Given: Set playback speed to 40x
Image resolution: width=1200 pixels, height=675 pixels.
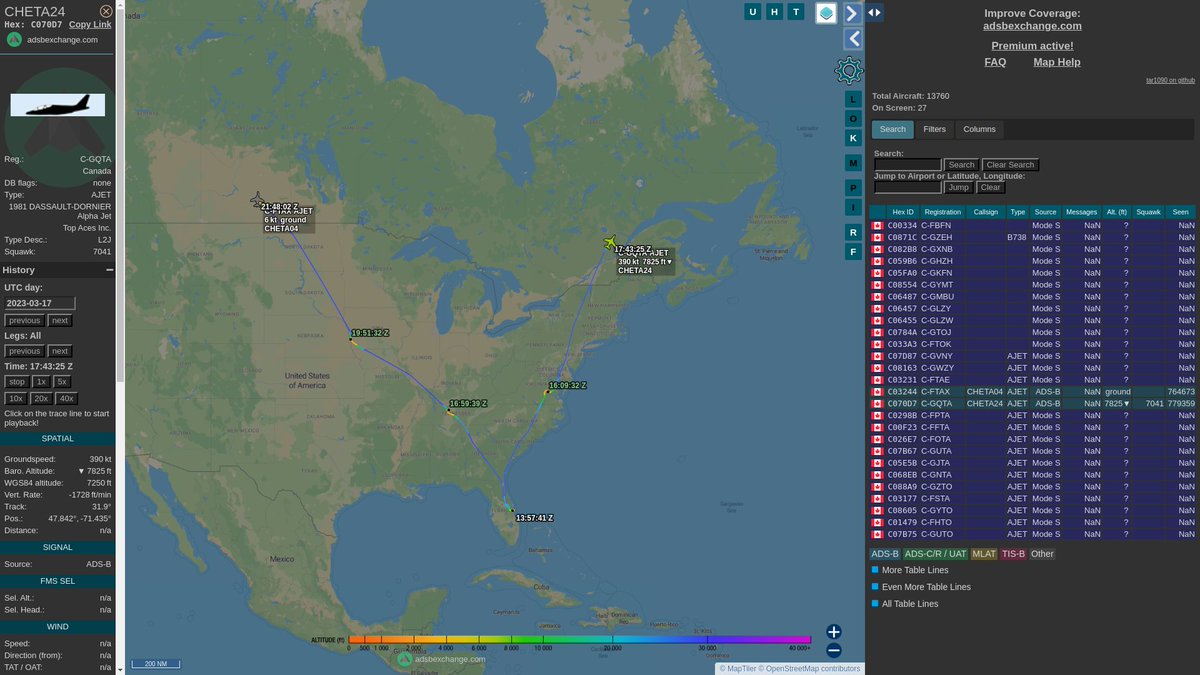Looking at the screenshot, I should tap(67, 398).
